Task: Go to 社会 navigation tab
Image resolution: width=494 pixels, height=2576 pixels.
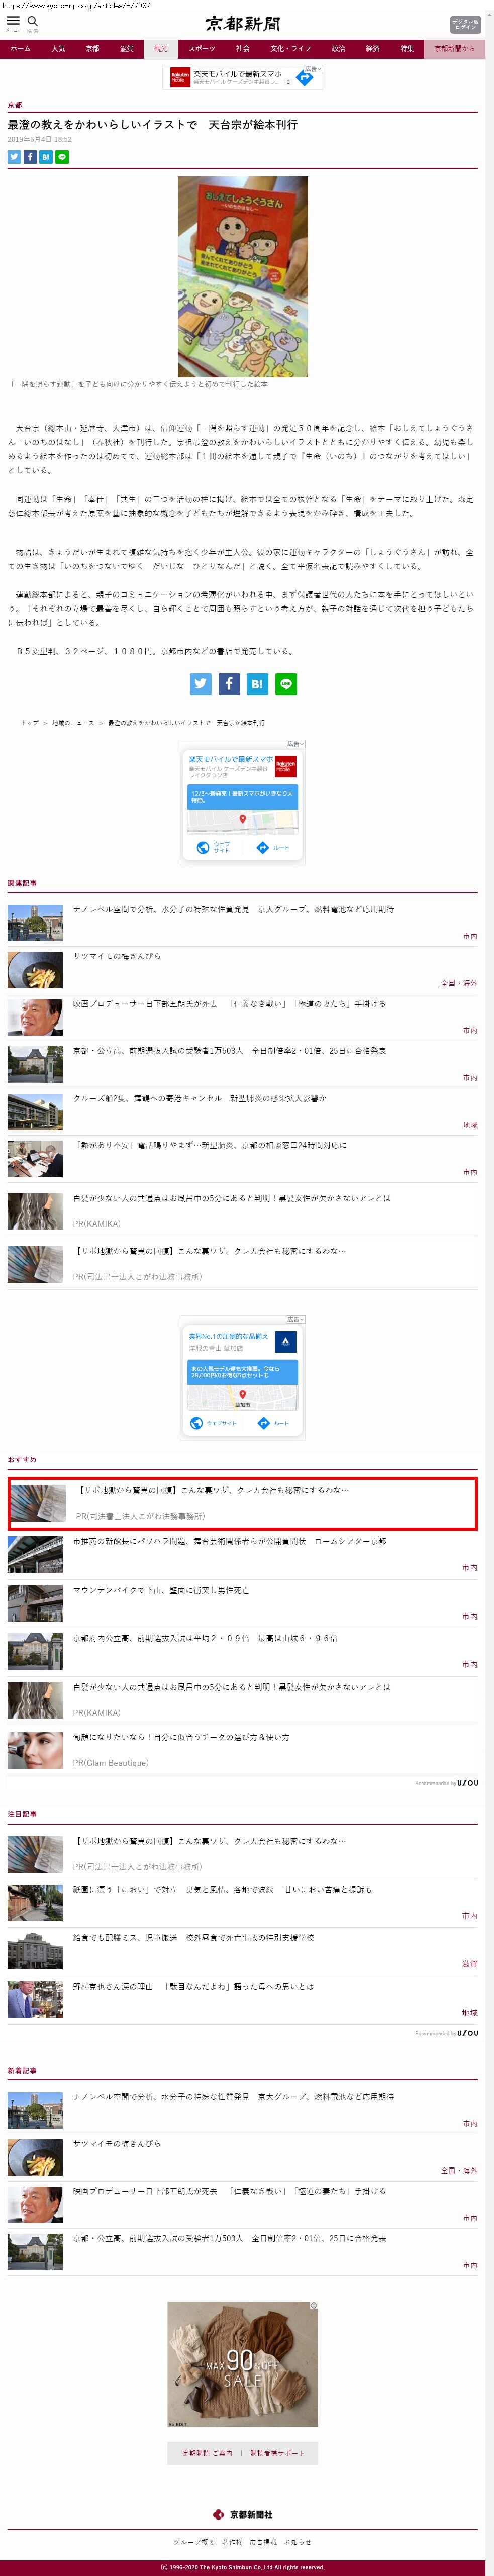Action: 243,48
